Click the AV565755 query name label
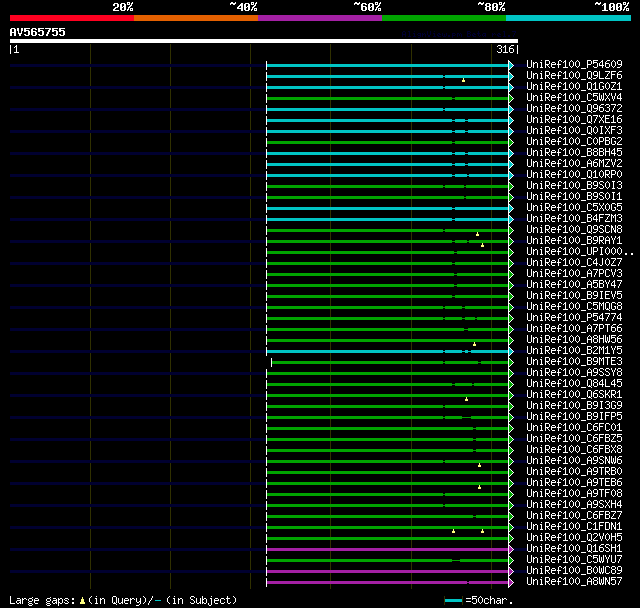The width and height of the screenshot is (640, 608). [x=38, y=32]
